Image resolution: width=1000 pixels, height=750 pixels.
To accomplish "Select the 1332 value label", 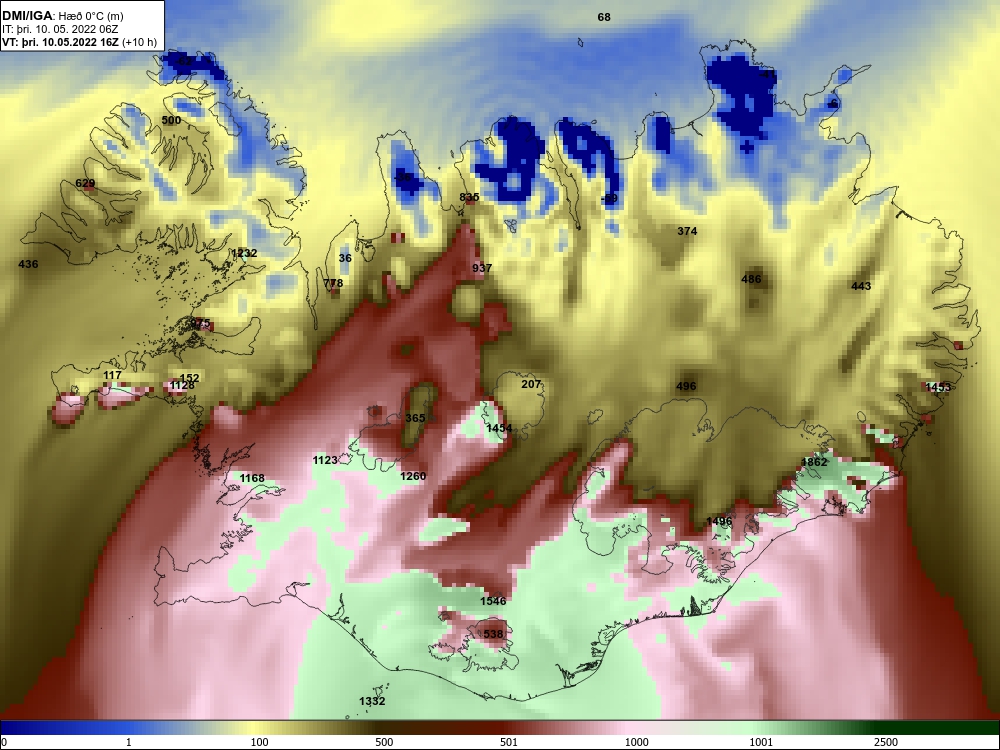I will (372, 702).
